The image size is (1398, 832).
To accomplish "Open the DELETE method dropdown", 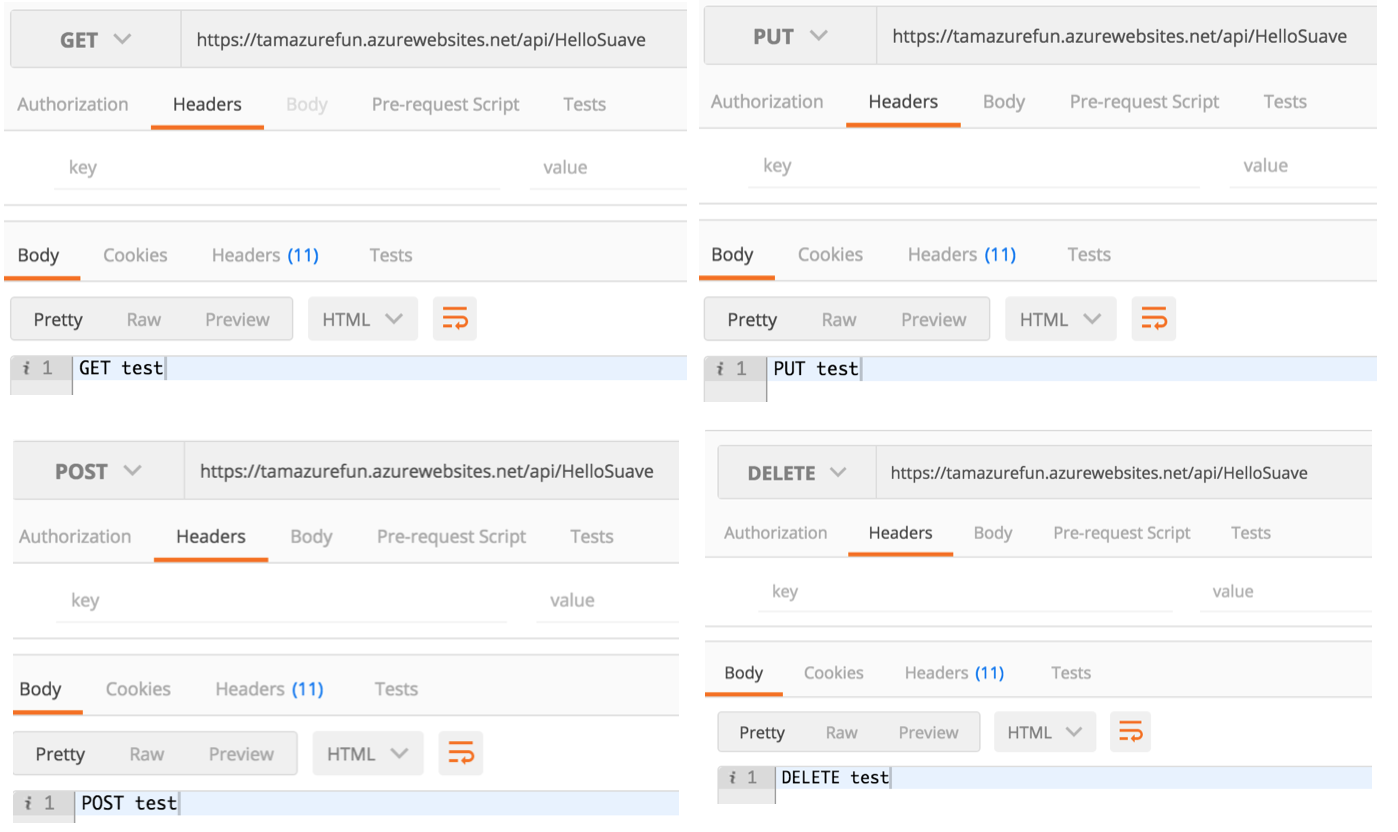I will pyautogui.click(x=796, y=473).
